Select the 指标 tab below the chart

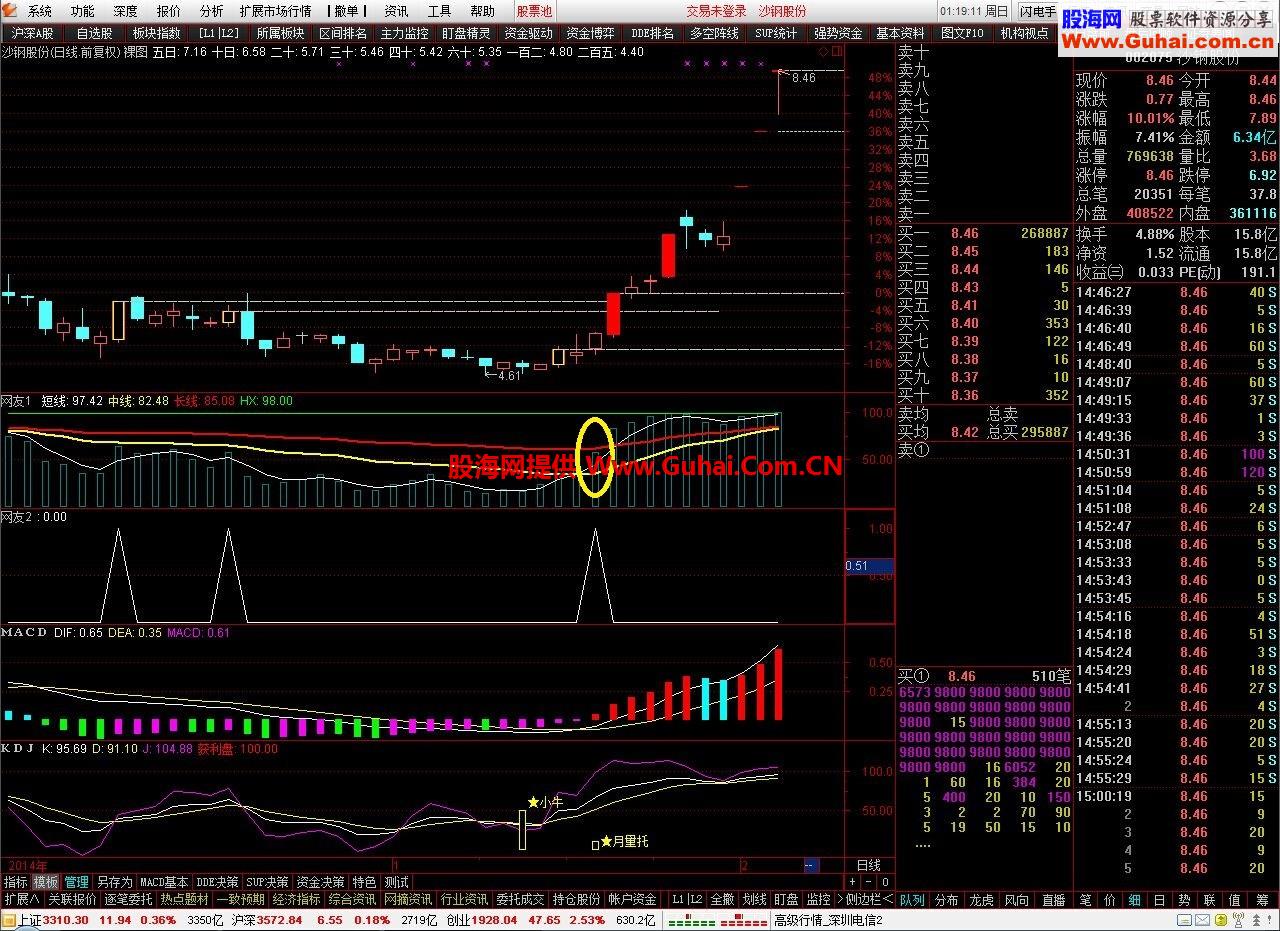[x=16, y=882]
